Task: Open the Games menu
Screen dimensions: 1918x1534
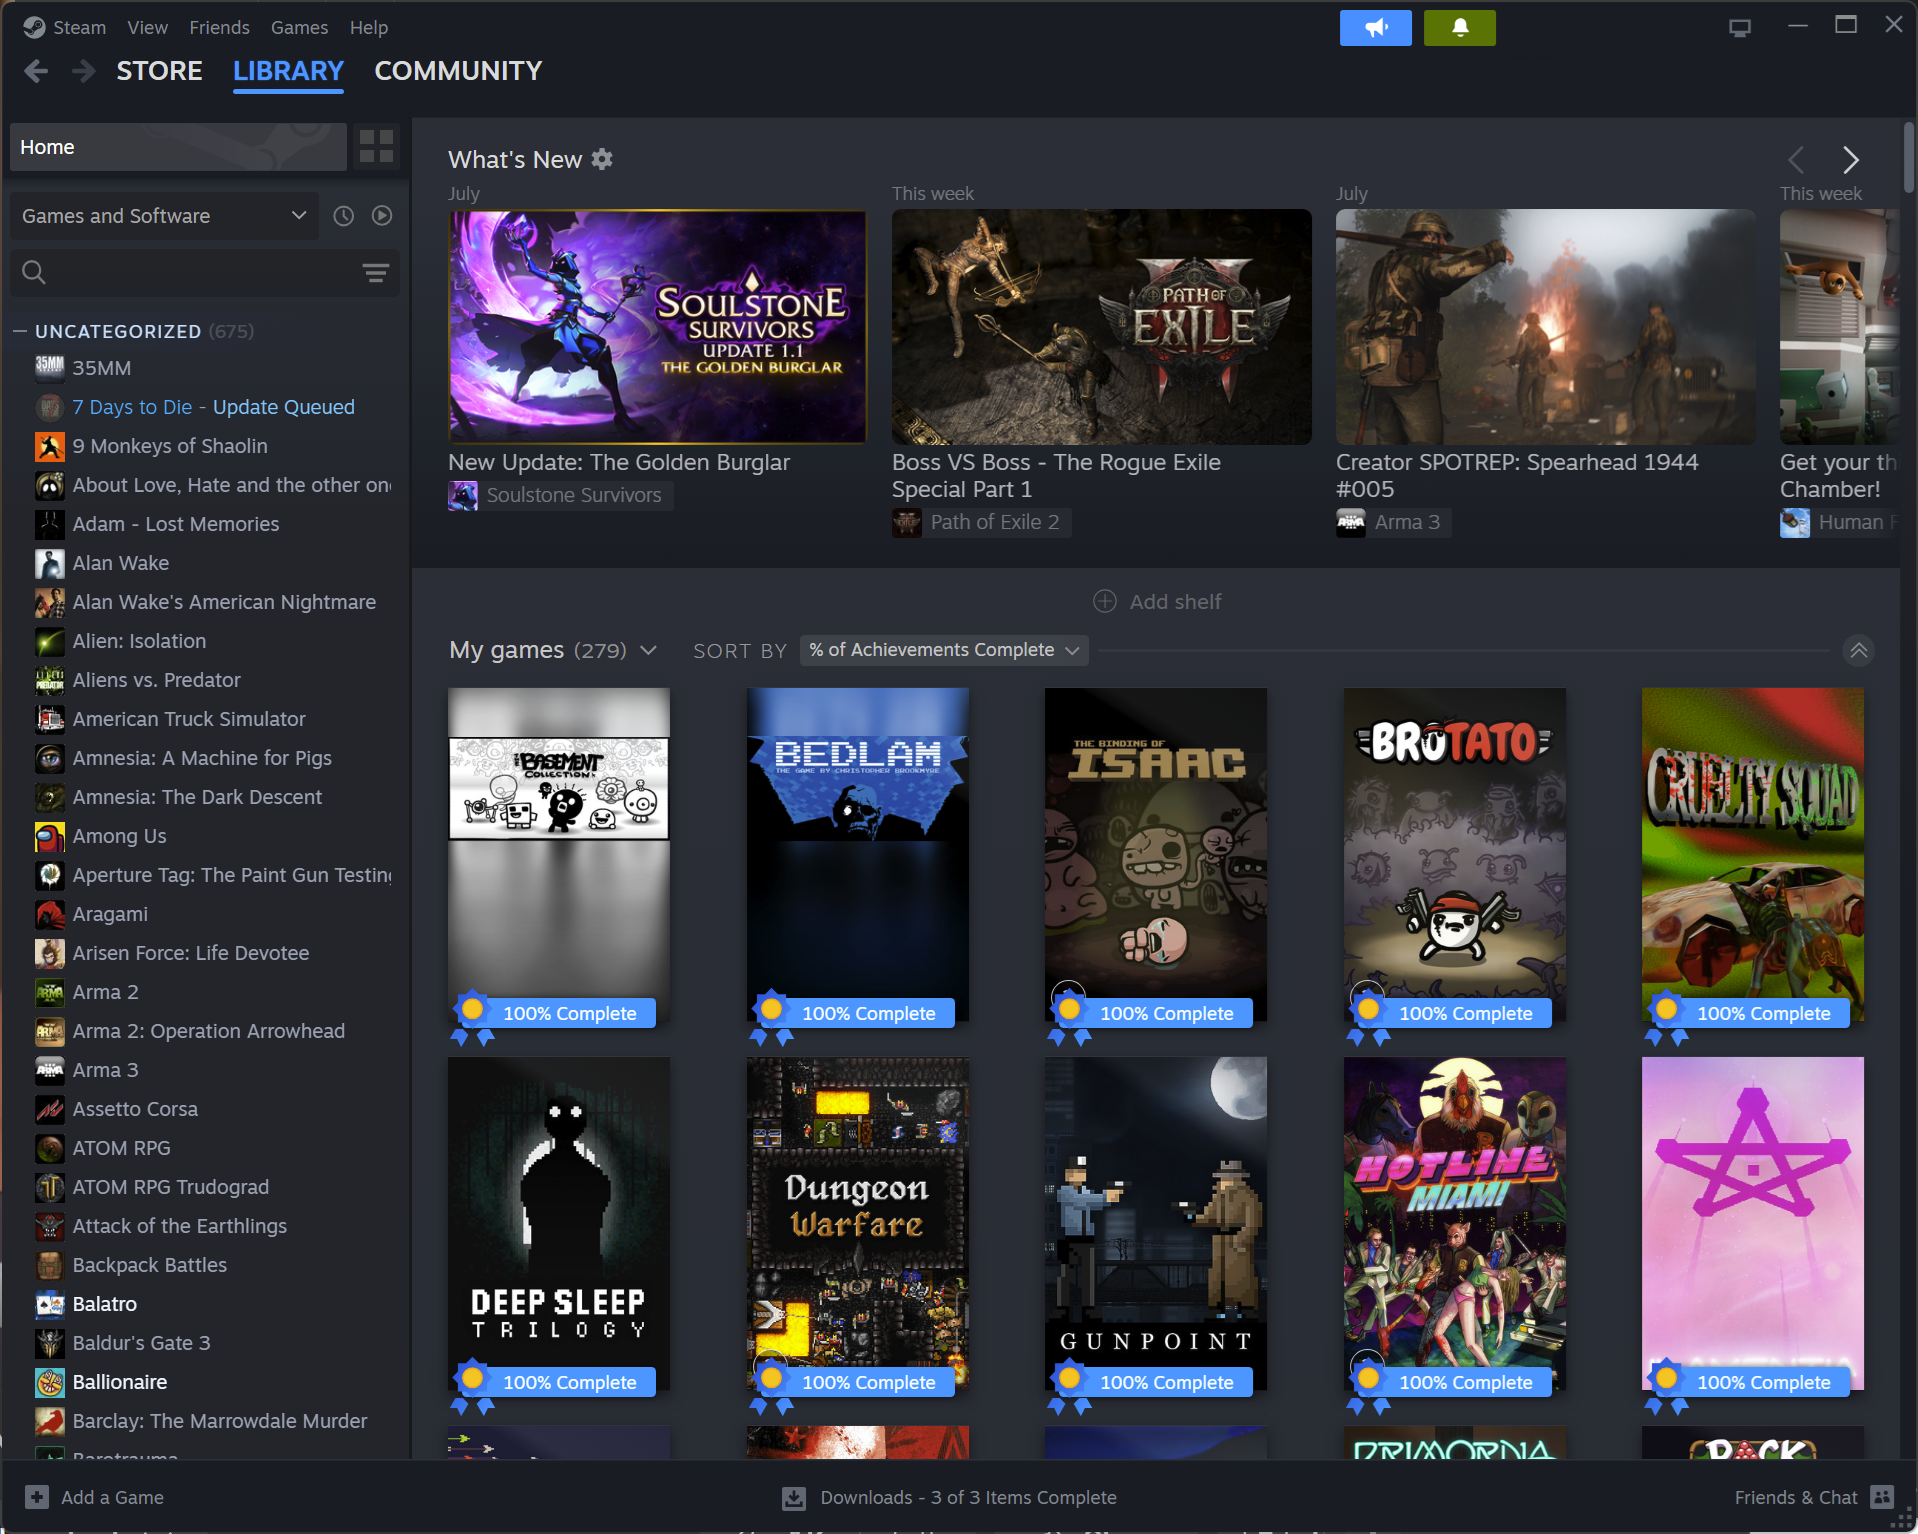Action: (299, 28)
